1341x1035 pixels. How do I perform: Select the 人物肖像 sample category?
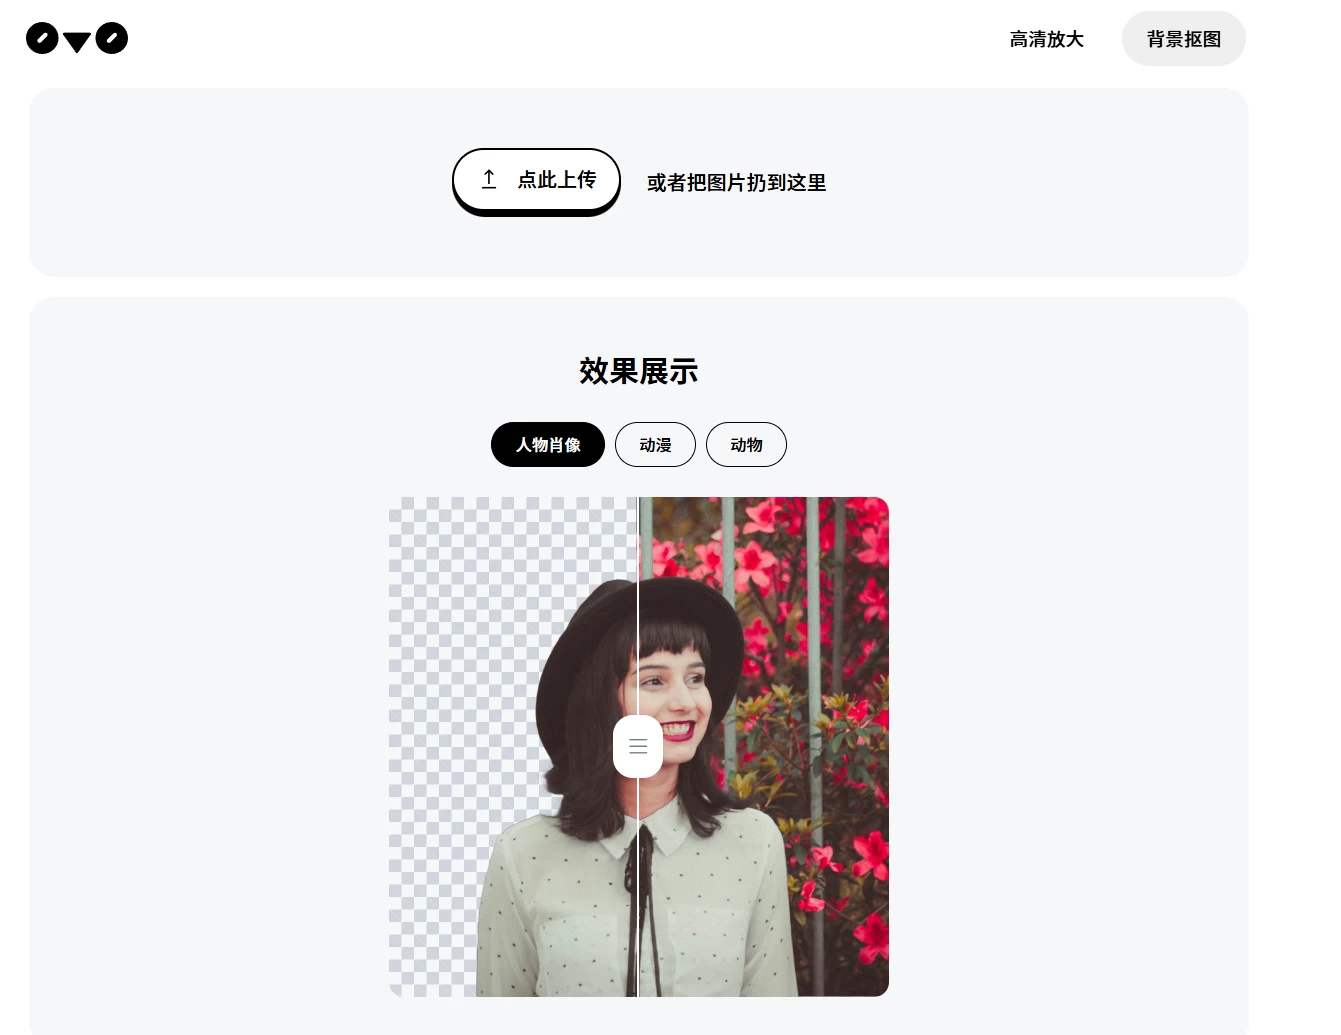coord(548,444)
